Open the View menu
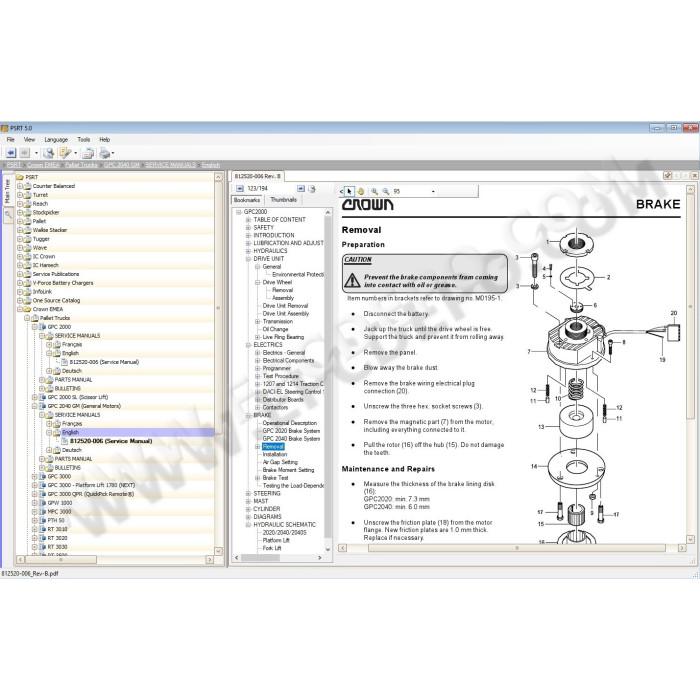The width and height of the screenshot is (700, 700). (29, 140)
